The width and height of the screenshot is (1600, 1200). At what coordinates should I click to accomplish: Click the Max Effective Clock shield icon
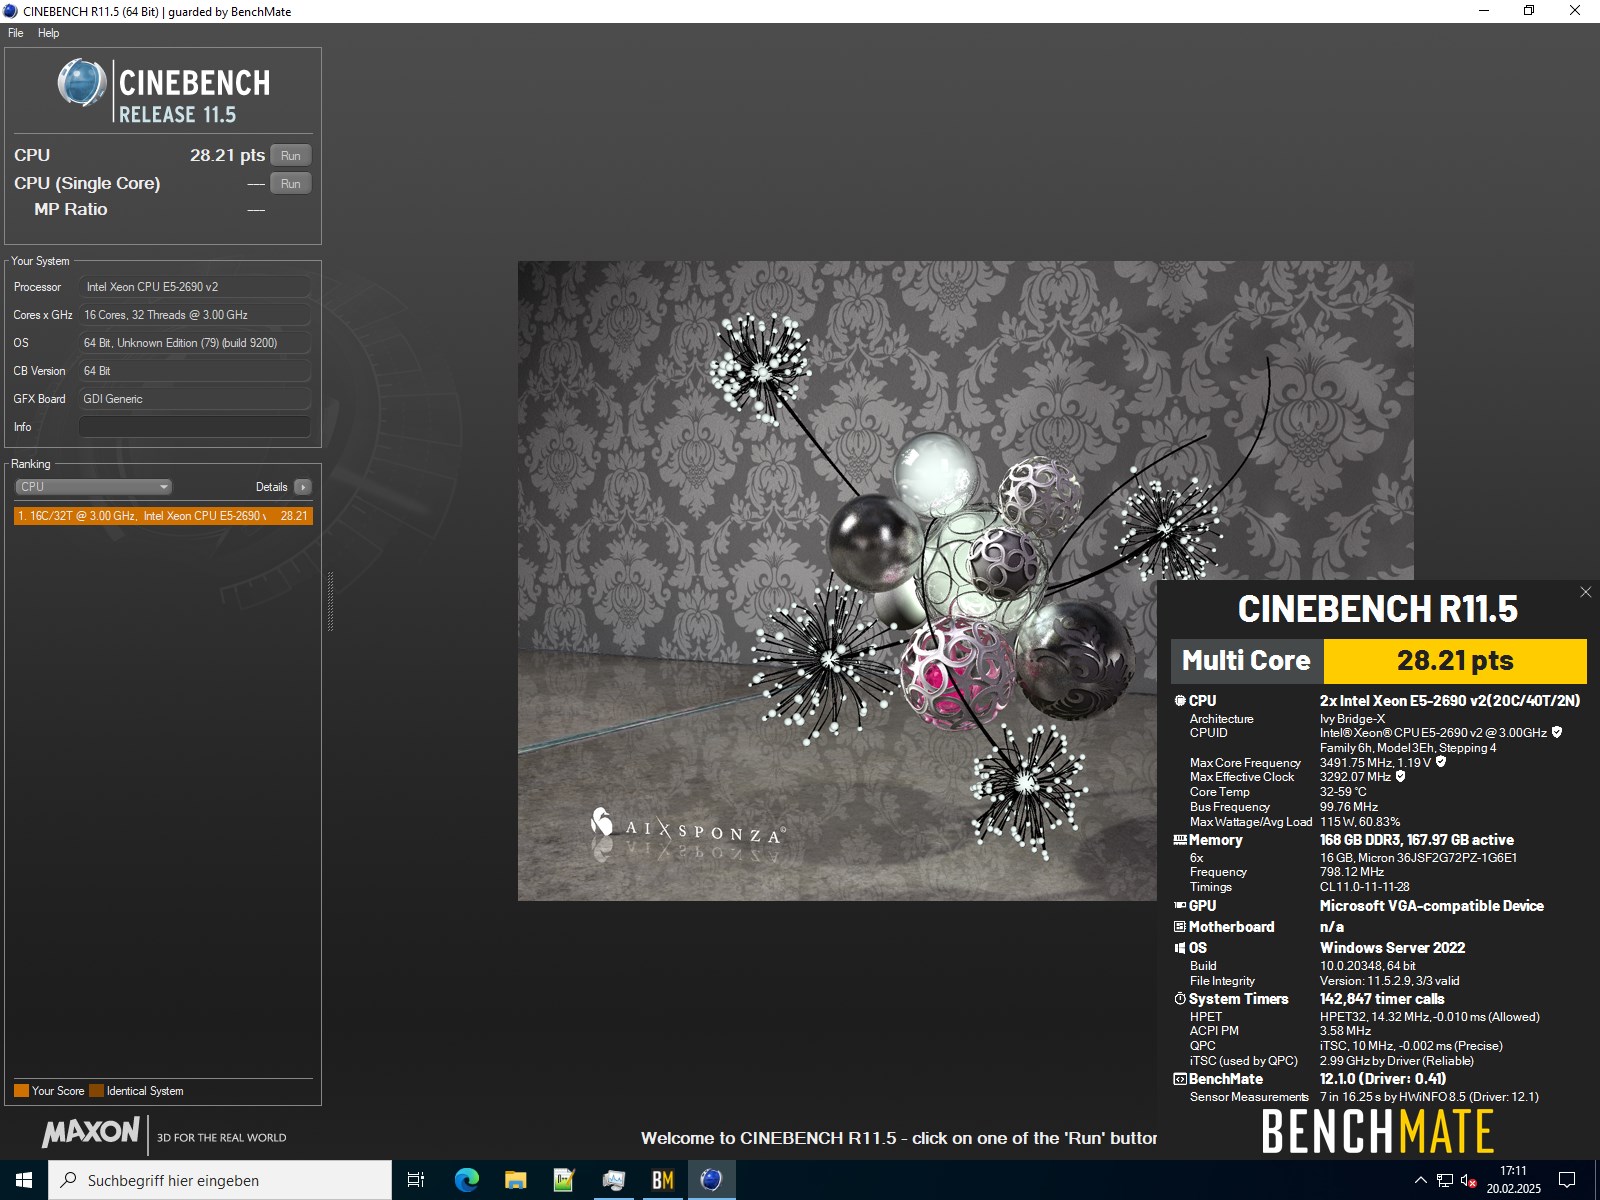1401,776
